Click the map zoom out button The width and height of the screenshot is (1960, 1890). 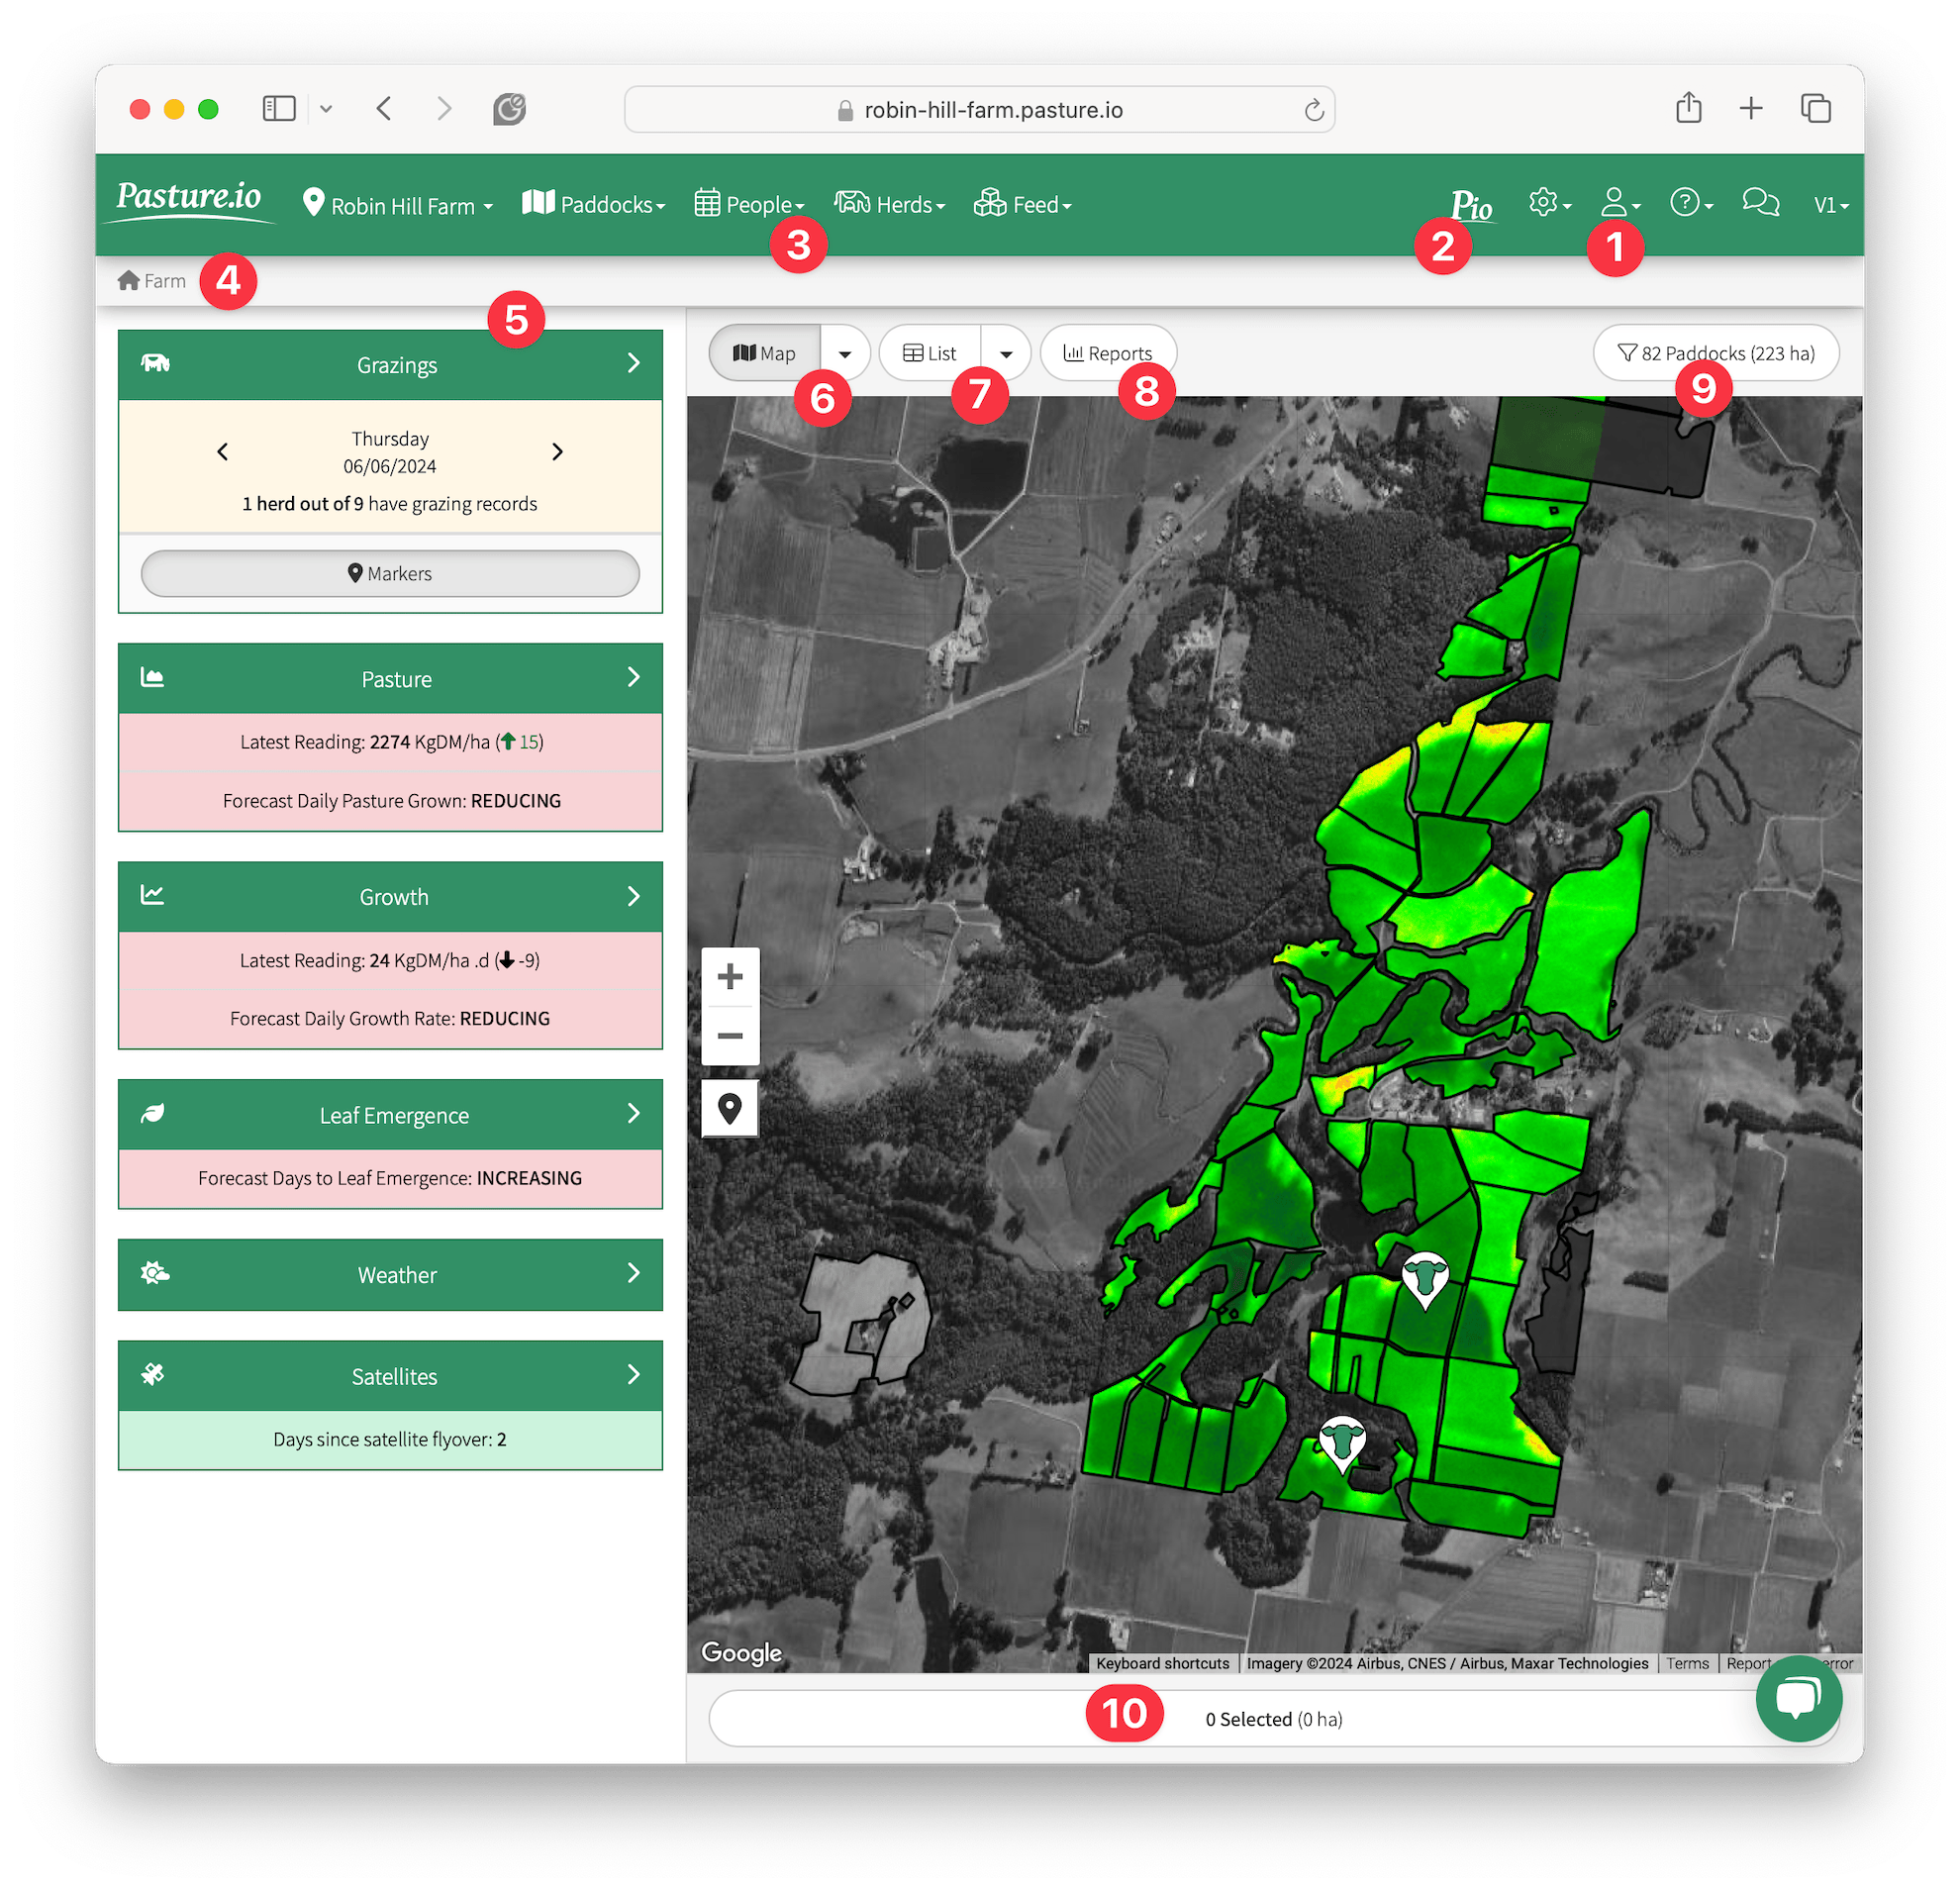point(730,1035)
